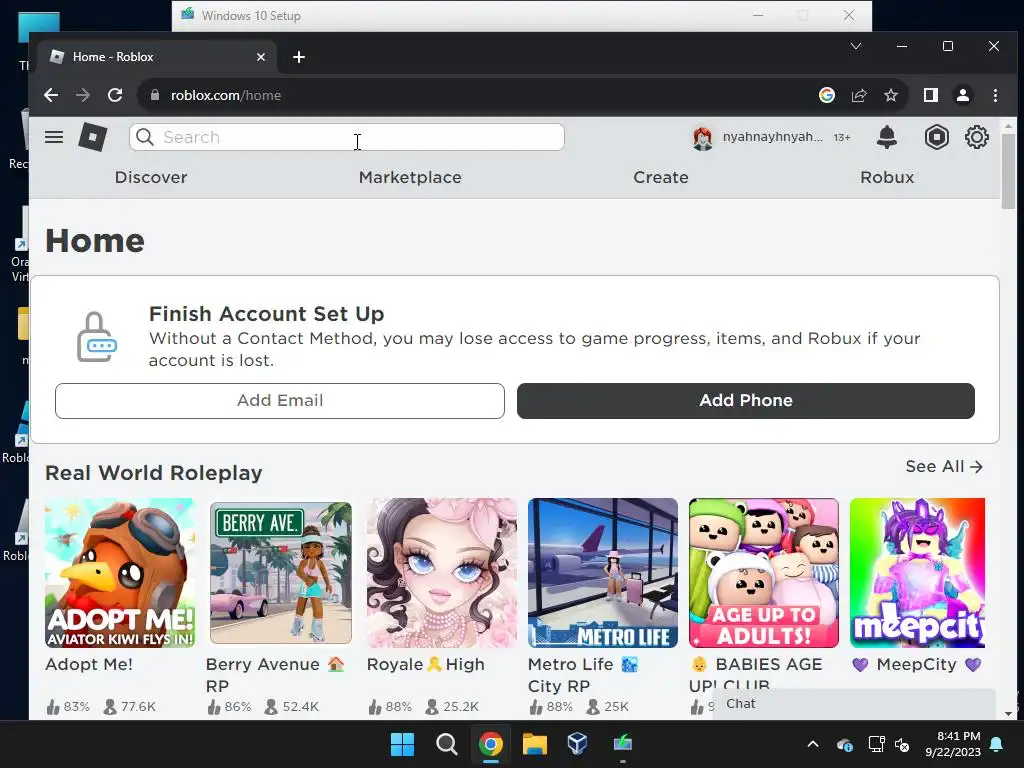1024x768 pixels.
Task: Click the Berry Avenue RP title
Action: (275, 675)
